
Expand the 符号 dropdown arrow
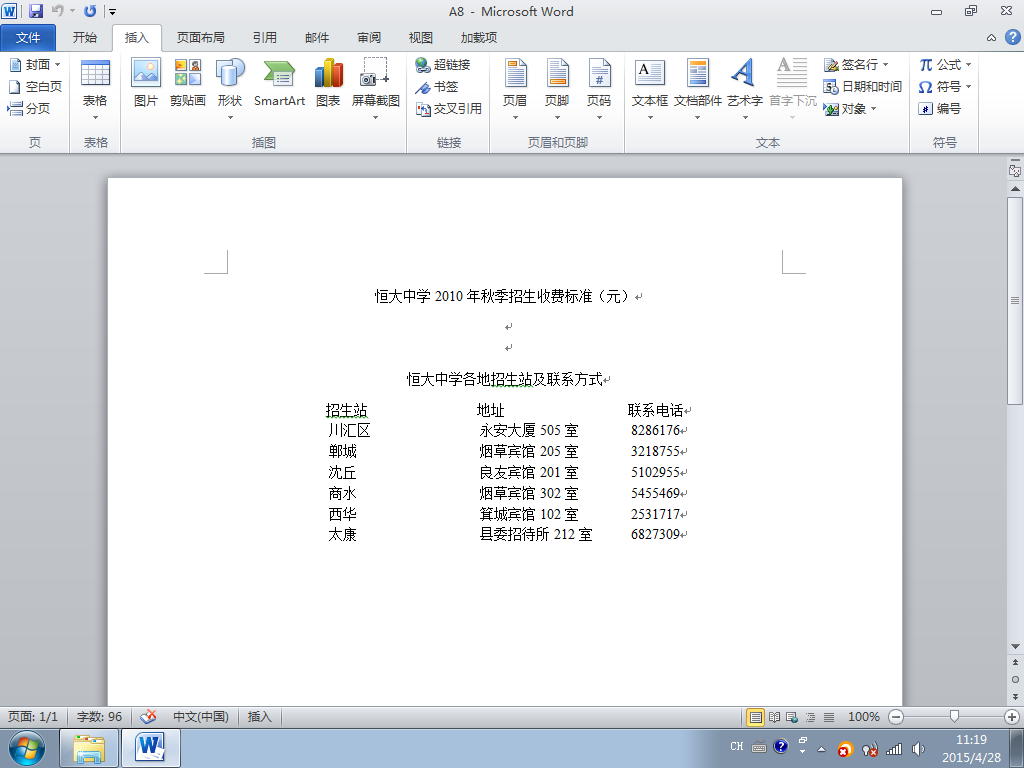(968, 86)
